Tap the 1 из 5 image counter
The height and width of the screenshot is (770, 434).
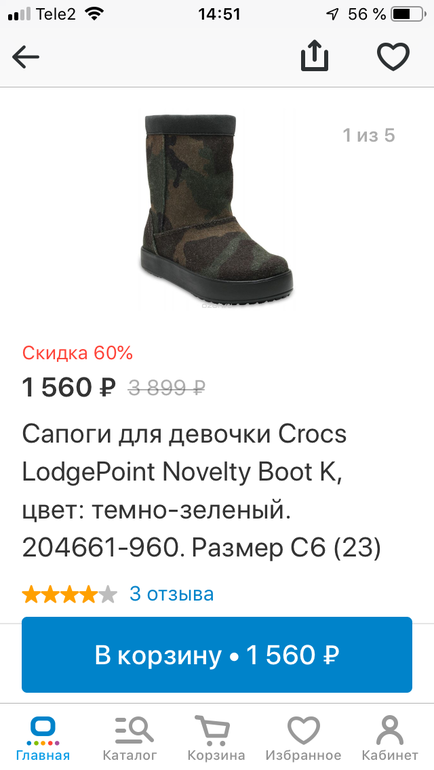368,135
